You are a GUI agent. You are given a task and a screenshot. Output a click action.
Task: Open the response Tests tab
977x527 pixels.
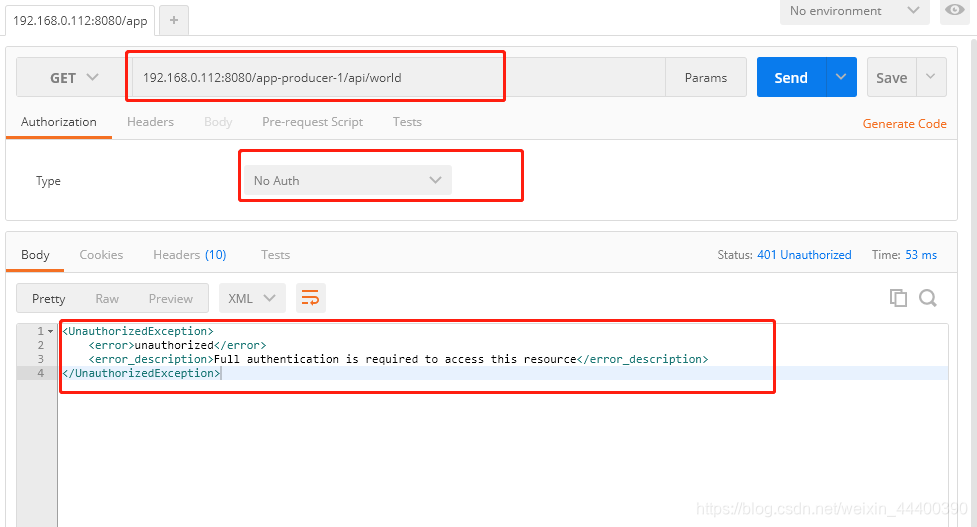[x=275, y=255]
